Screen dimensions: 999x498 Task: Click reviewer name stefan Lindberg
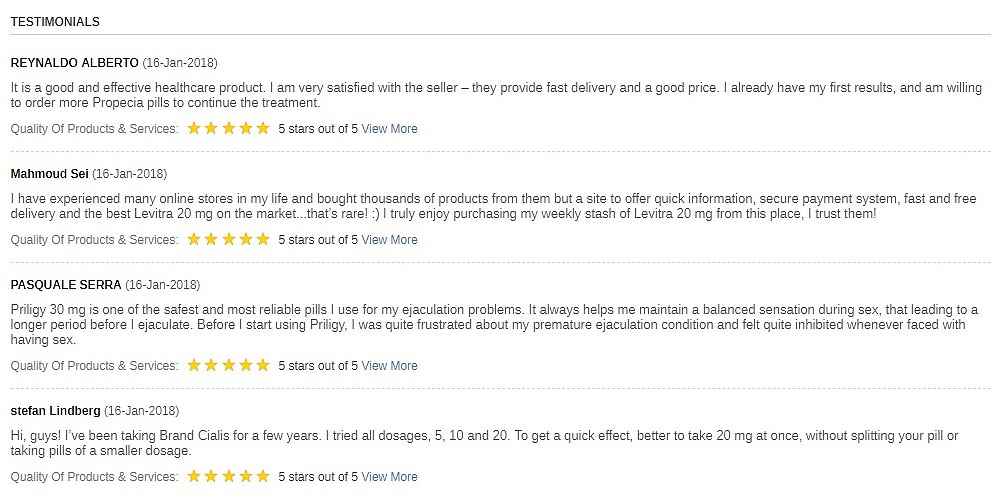(55, 411)
